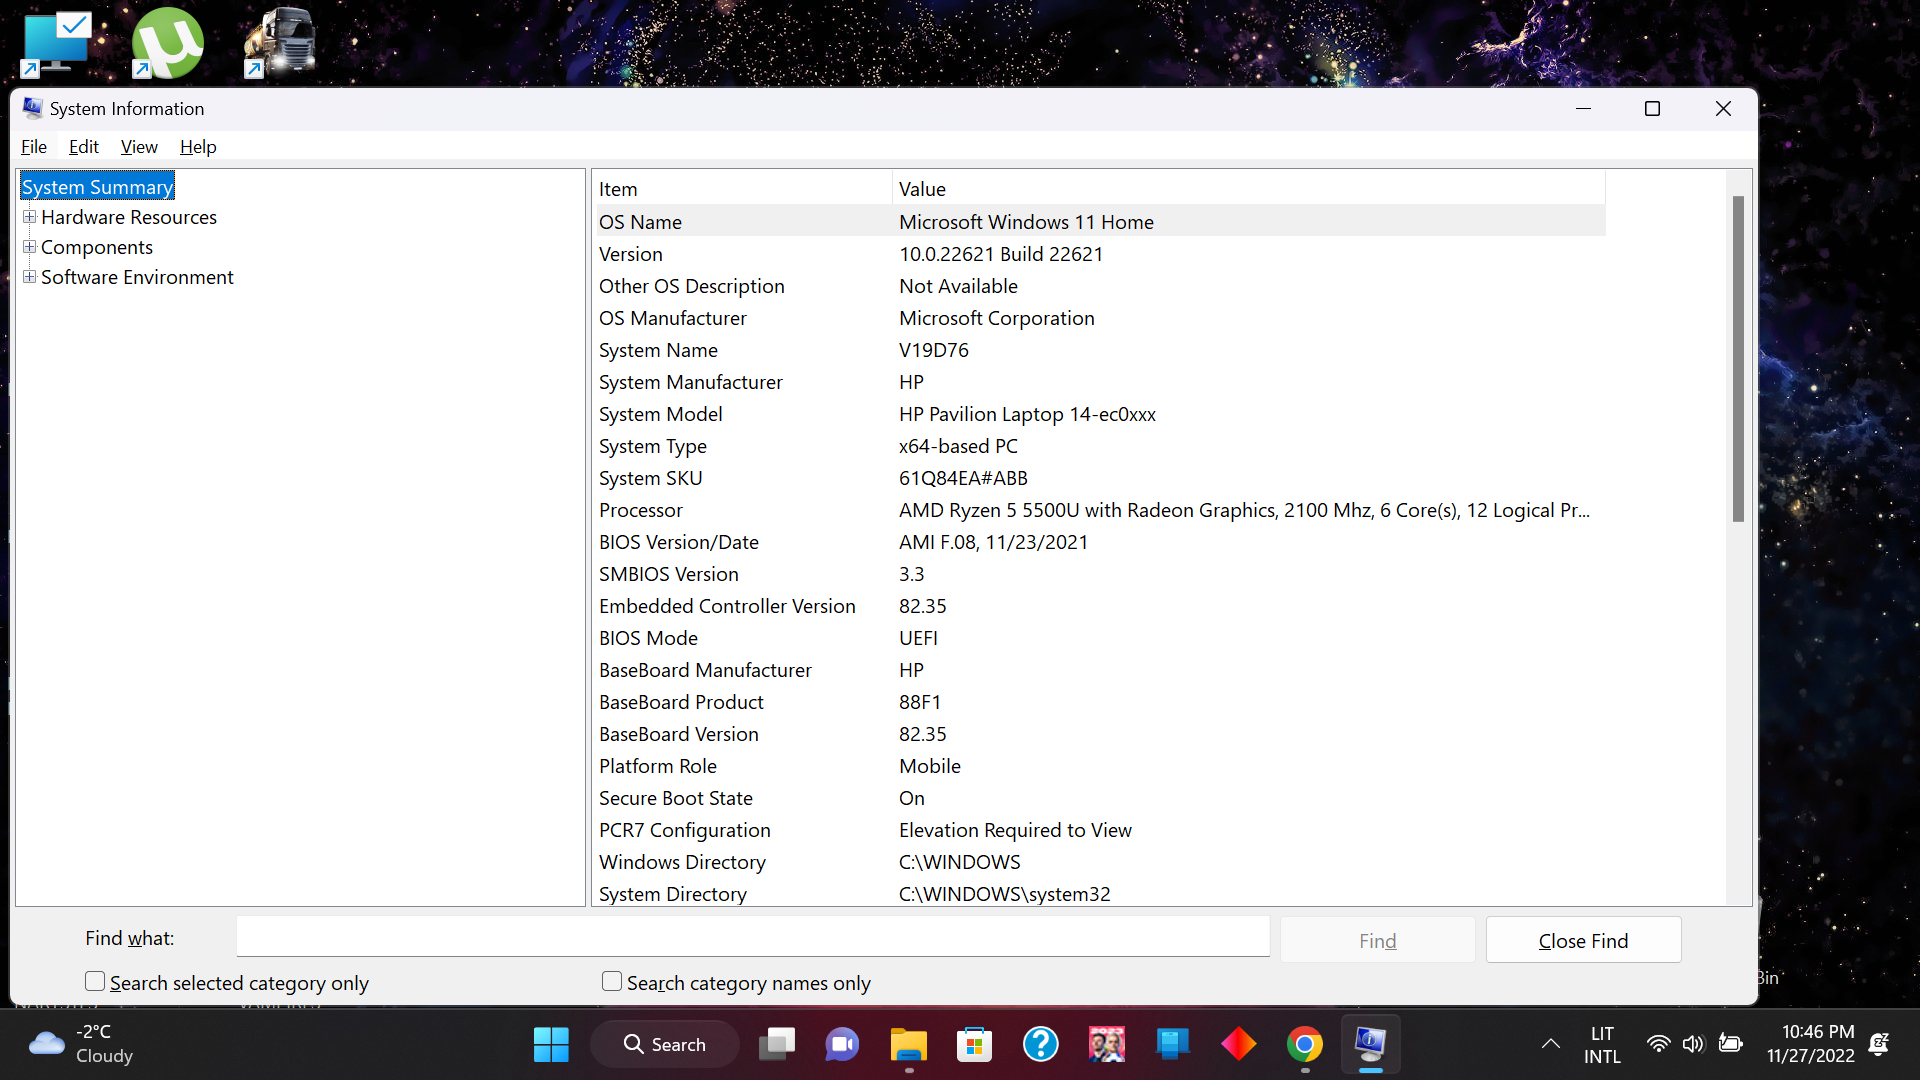1920x1080 pixels.
Task: Open the View menu
Action: [x=139, y=147]
